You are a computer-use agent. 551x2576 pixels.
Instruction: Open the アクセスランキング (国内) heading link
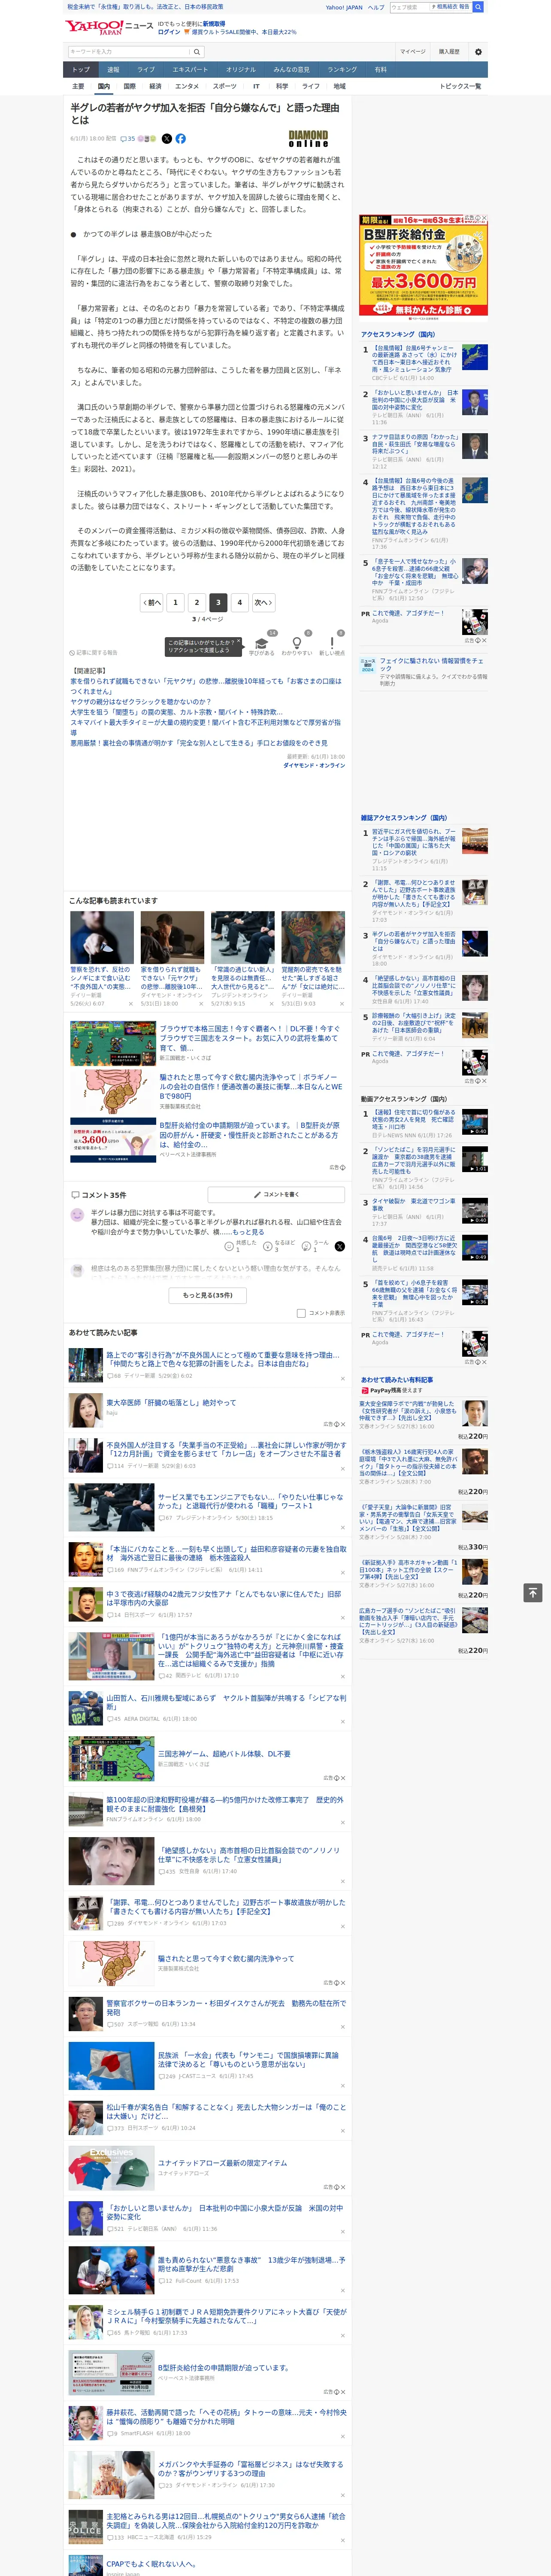(398, 334)
